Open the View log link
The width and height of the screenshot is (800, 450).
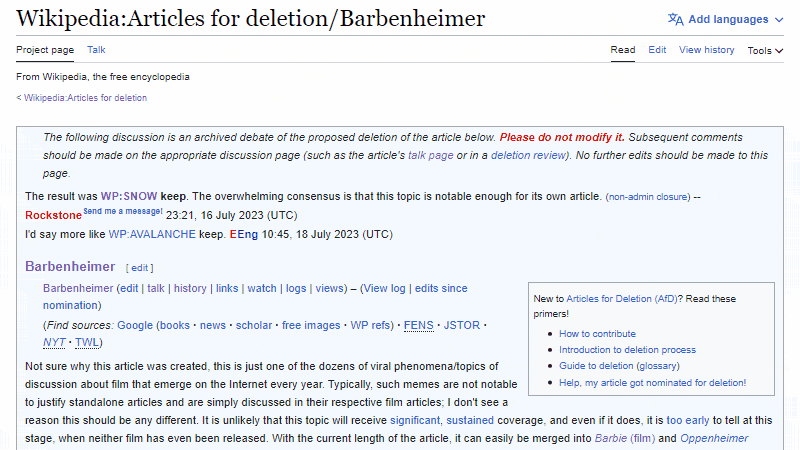click(385, 288)
